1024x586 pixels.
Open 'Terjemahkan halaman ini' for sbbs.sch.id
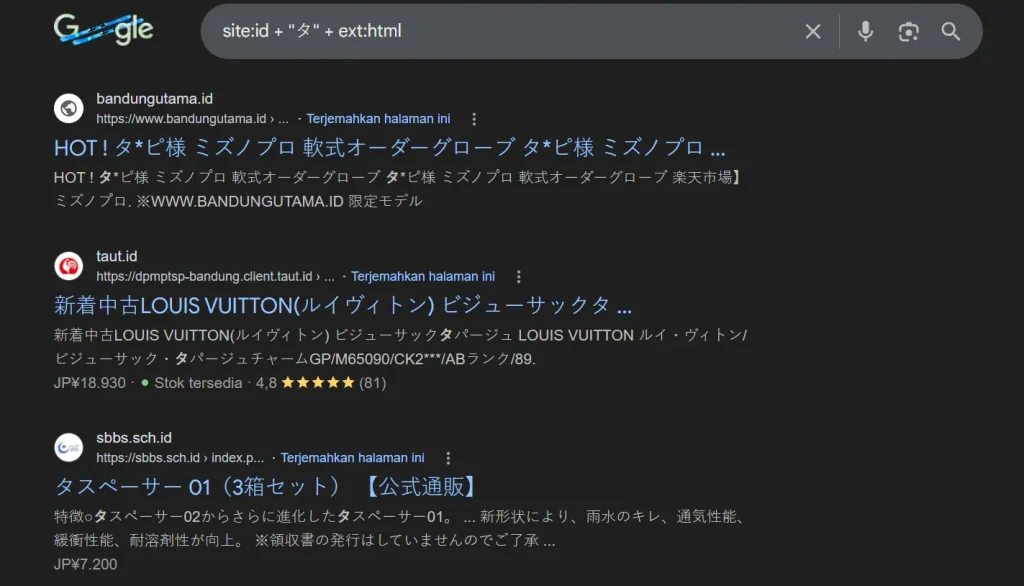[x=352, y=458]
